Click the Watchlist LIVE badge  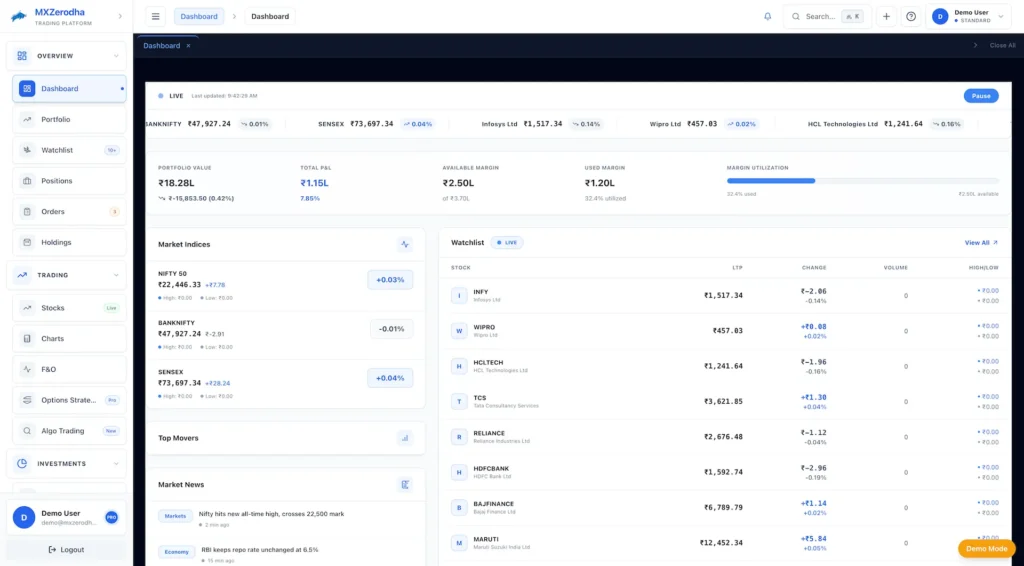(x=507, y=243)
